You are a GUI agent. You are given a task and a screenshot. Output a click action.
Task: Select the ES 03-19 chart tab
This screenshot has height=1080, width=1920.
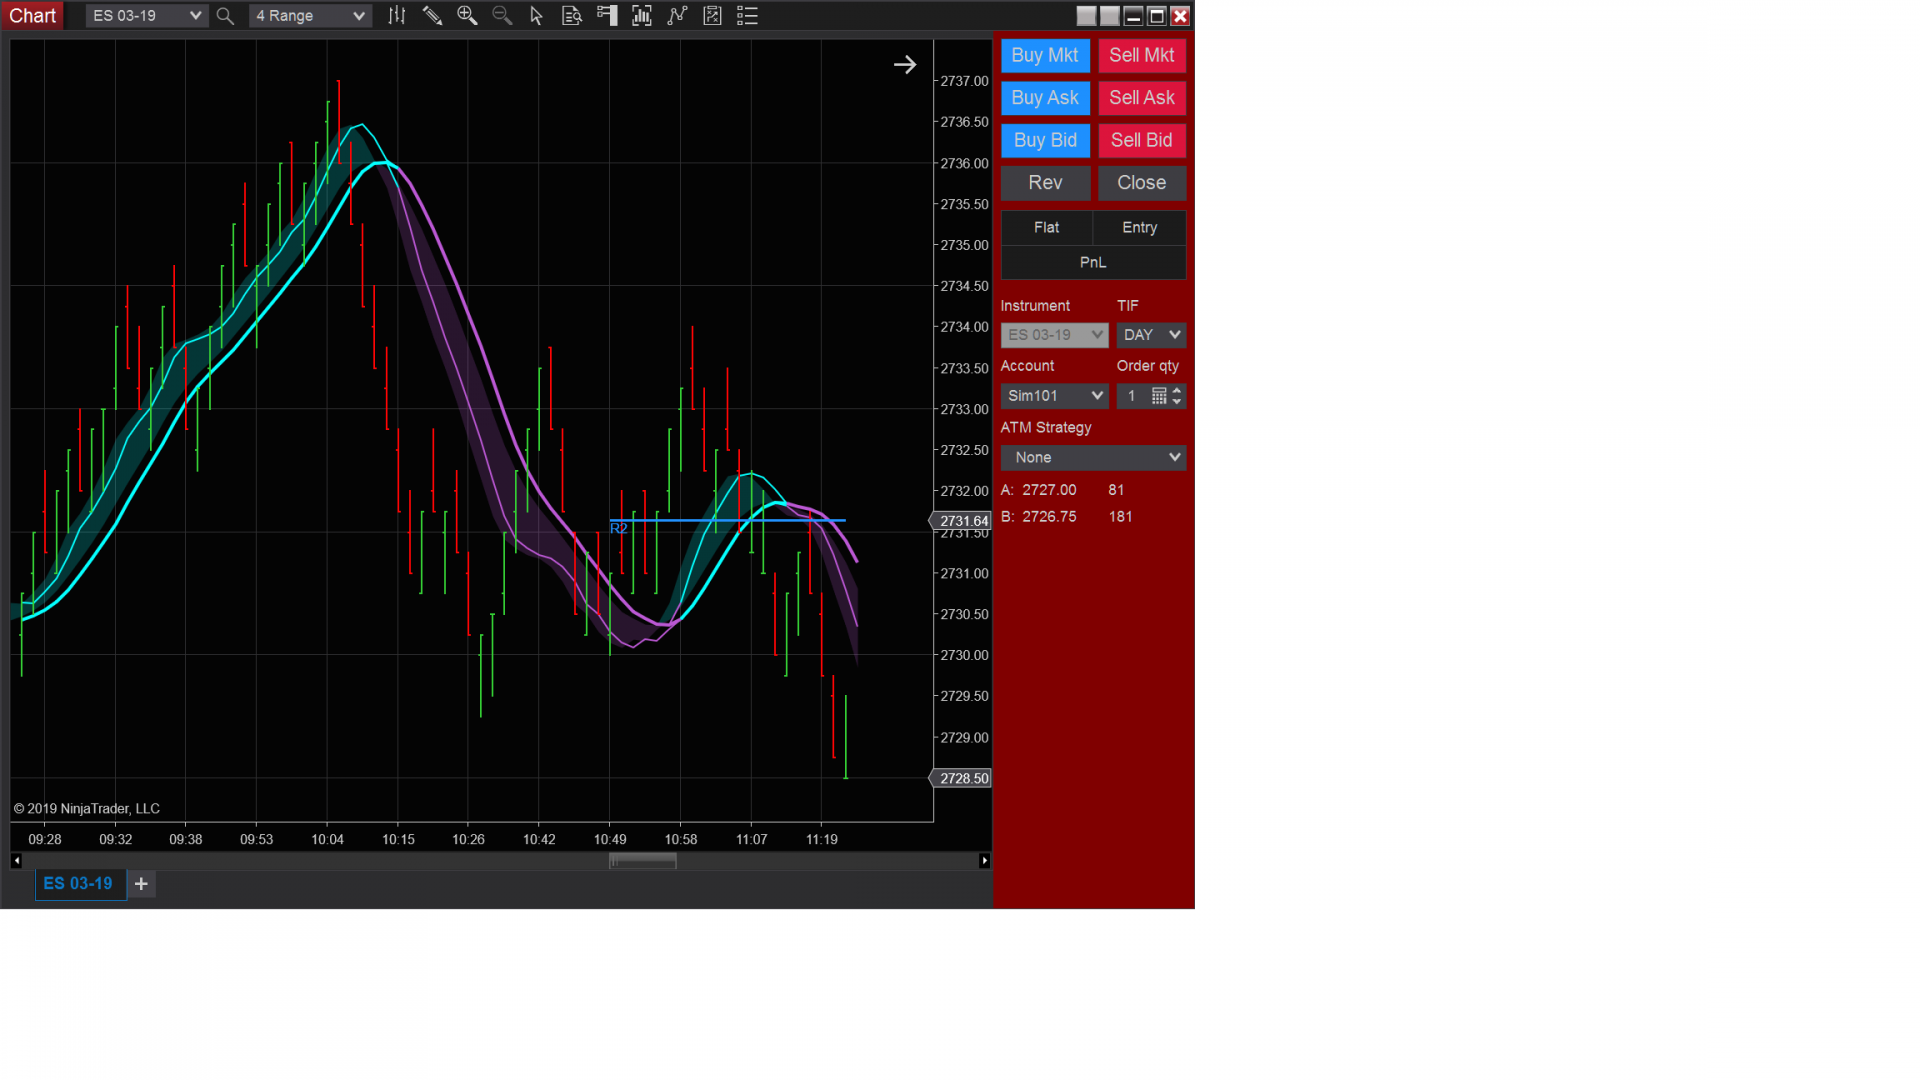(x=78, y=884)
